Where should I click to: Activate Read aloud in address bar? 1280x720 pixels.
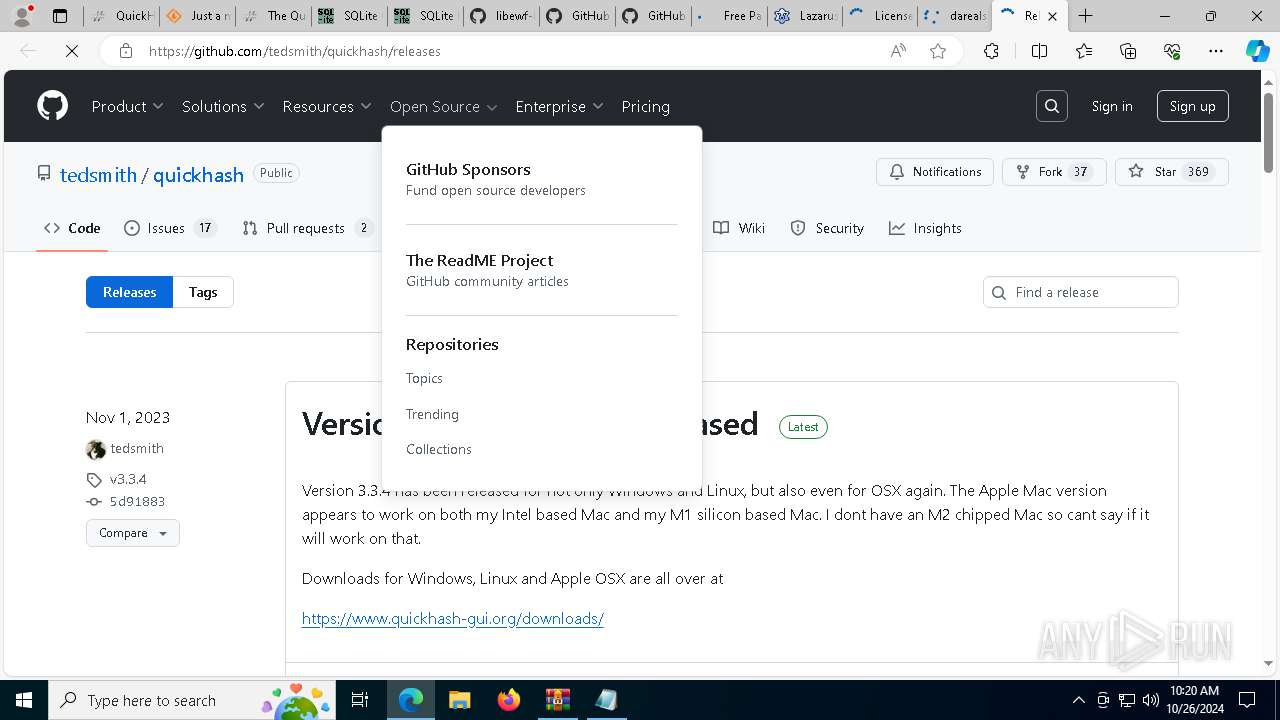tap(898, 51)
